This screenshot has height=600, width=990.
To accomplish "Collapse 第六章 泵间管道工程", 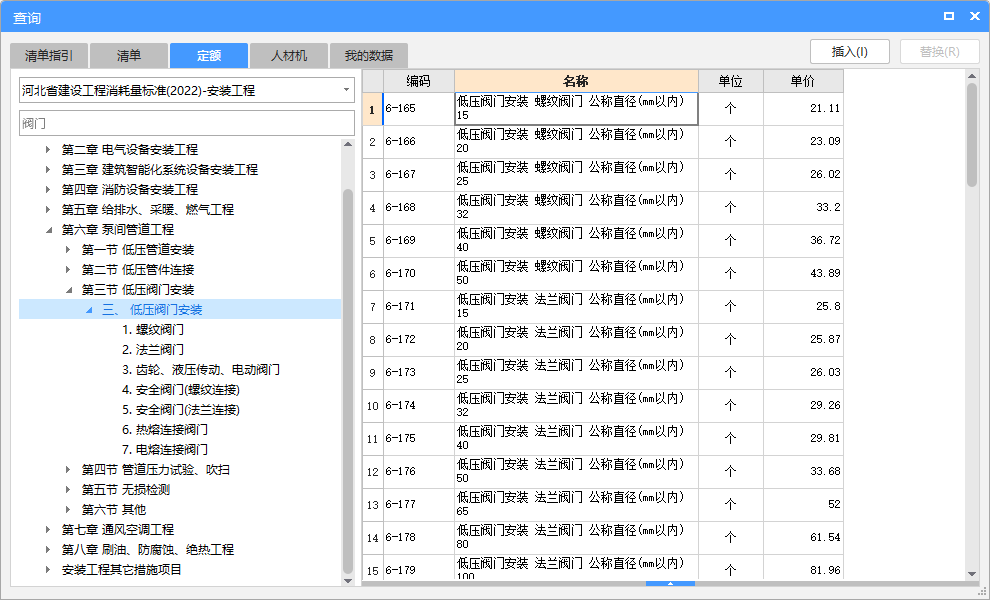I will tap(48, 230).
